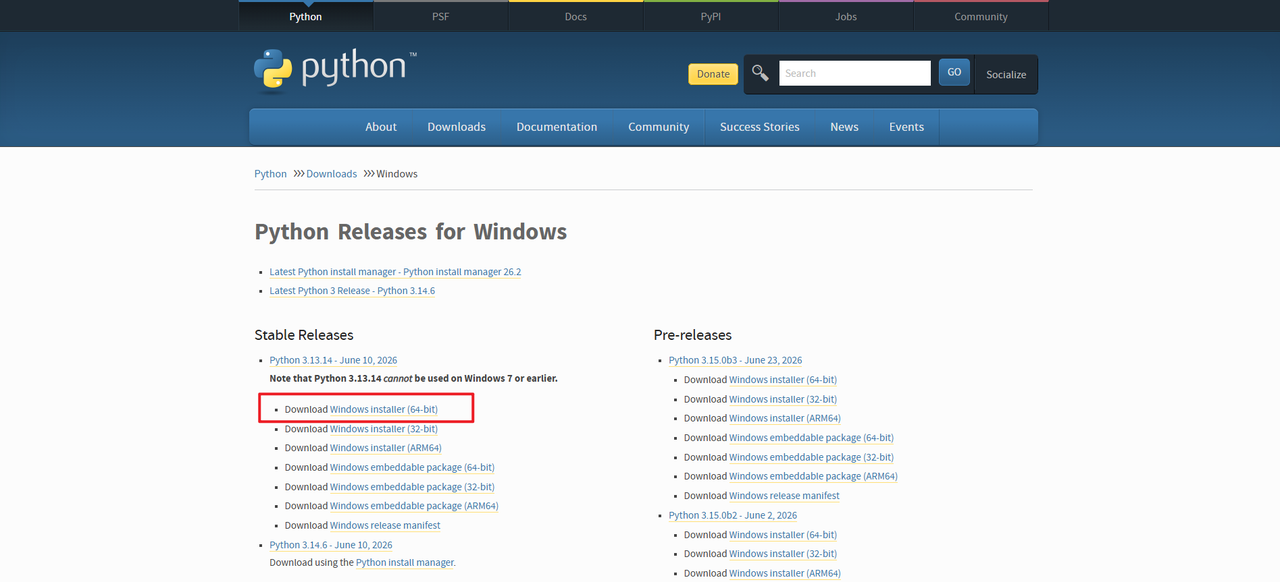The height and width of the screenshot is (582, 1280).
Task: Open the Downloads navigation menu
Action: [456, 127]
